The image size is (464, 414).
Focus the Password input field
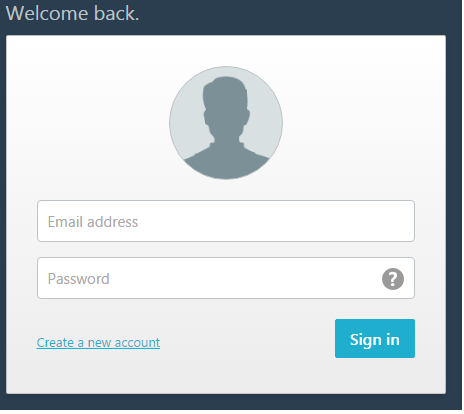[226, 278]
